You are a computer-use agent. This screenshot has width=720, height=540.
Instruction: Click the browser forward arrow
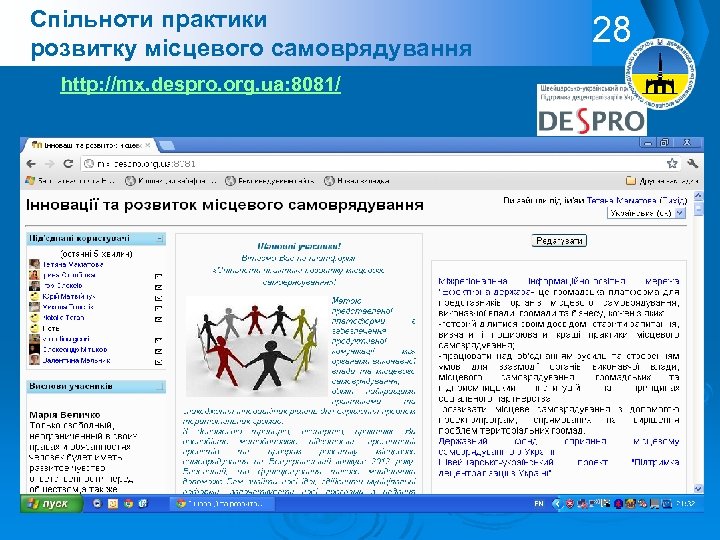click(x=50, y=163)
